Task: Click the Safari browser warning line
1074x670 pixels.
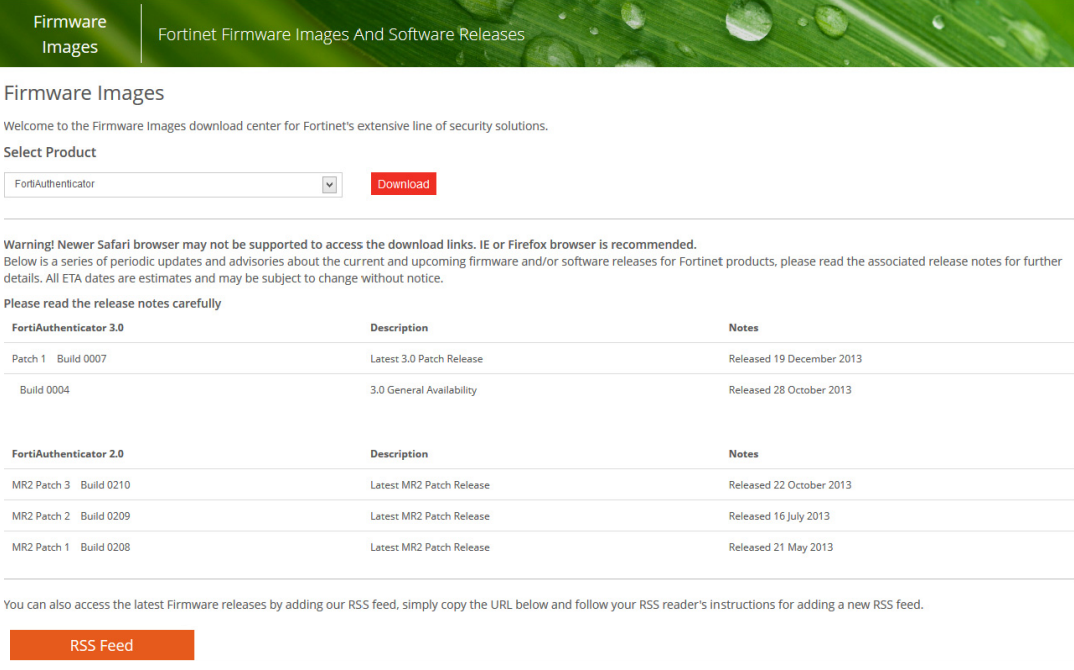Action: click(x=350, y=245)
